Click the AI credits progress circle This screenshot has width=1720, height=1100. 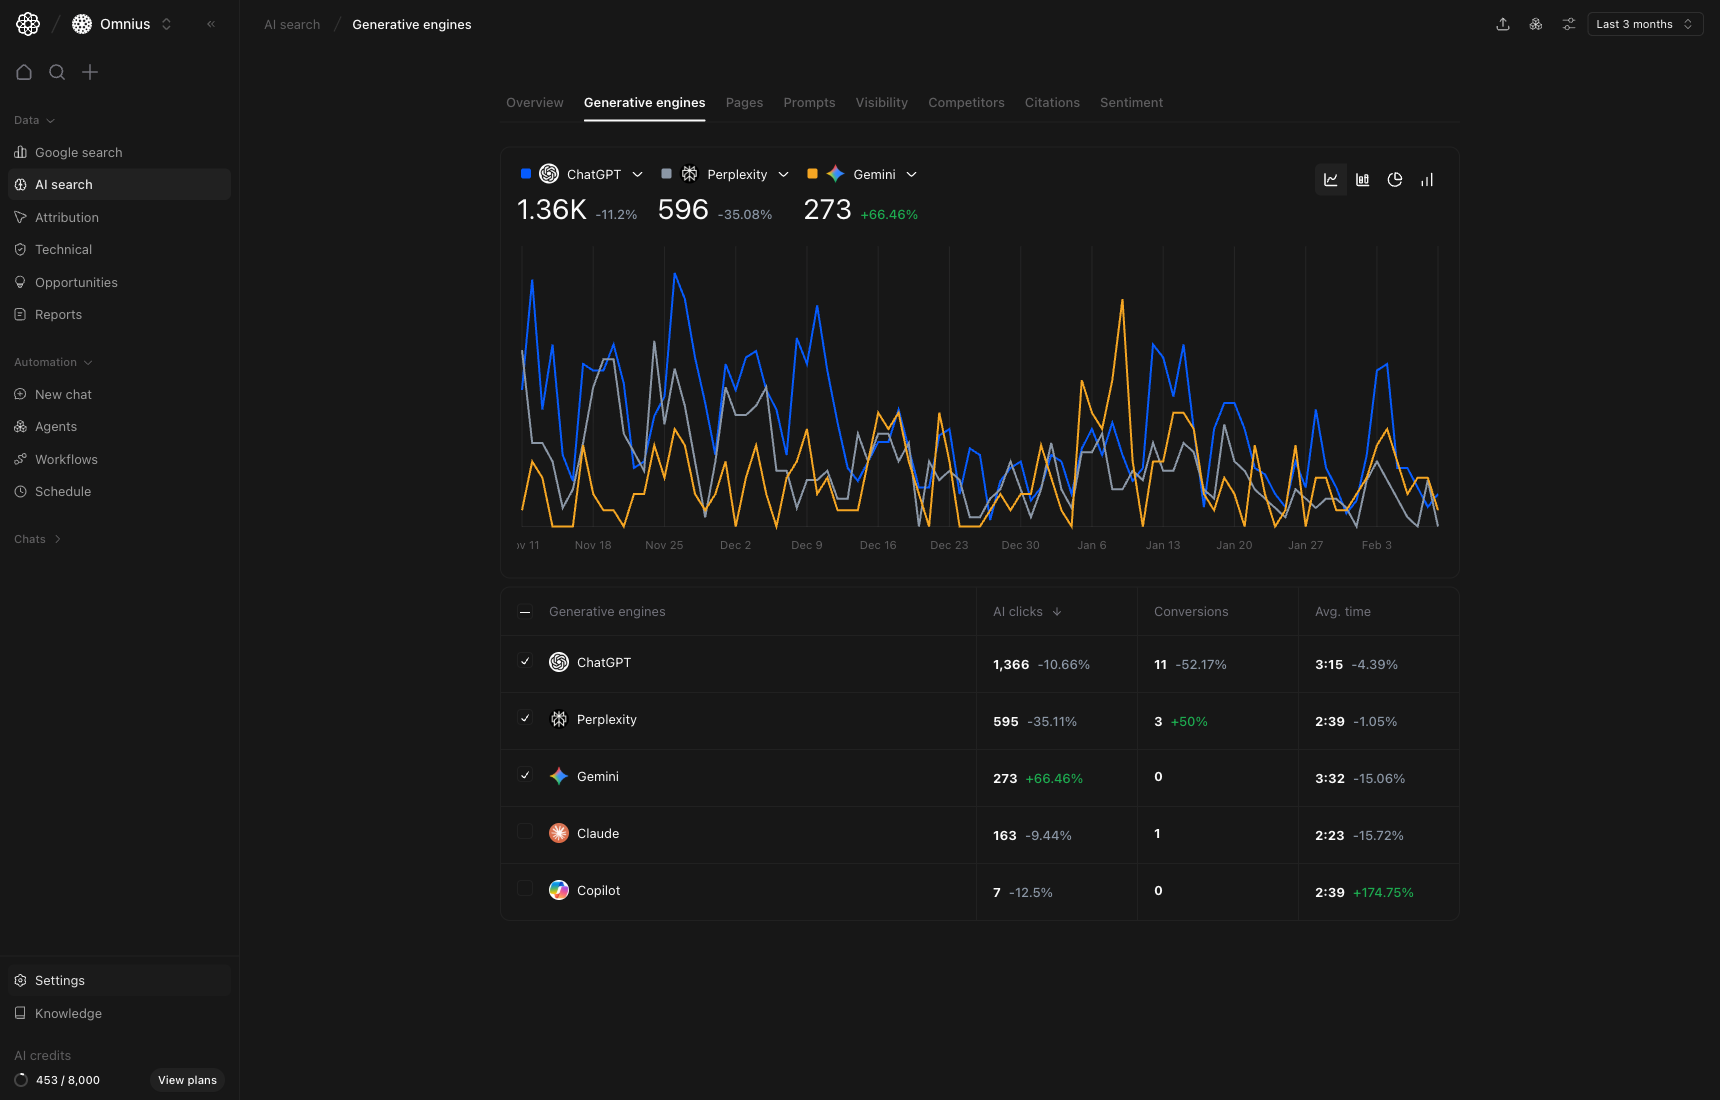(x=22, y=1080)
